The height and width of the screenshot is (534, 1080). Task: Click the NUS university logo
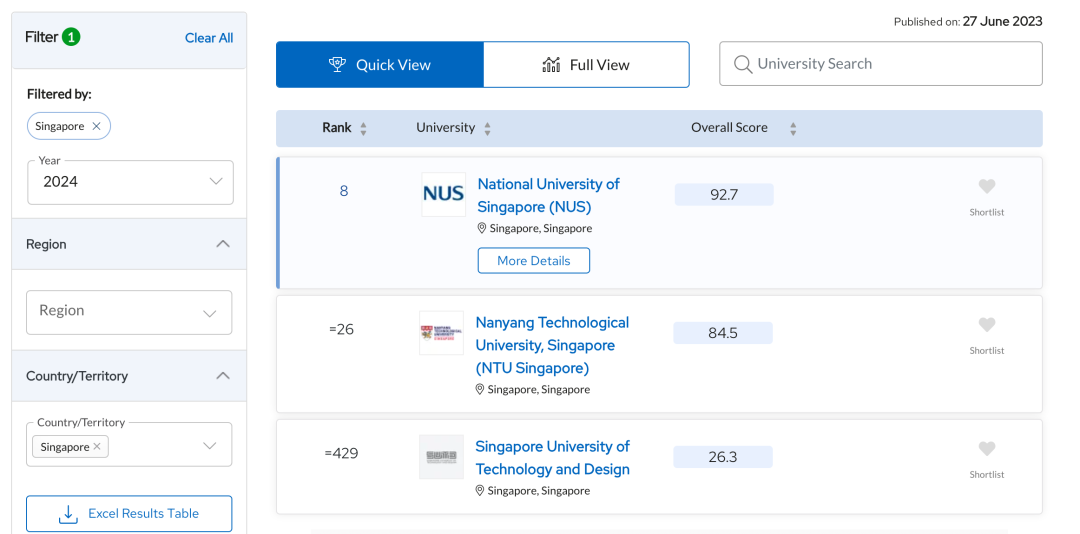point(444,194)
